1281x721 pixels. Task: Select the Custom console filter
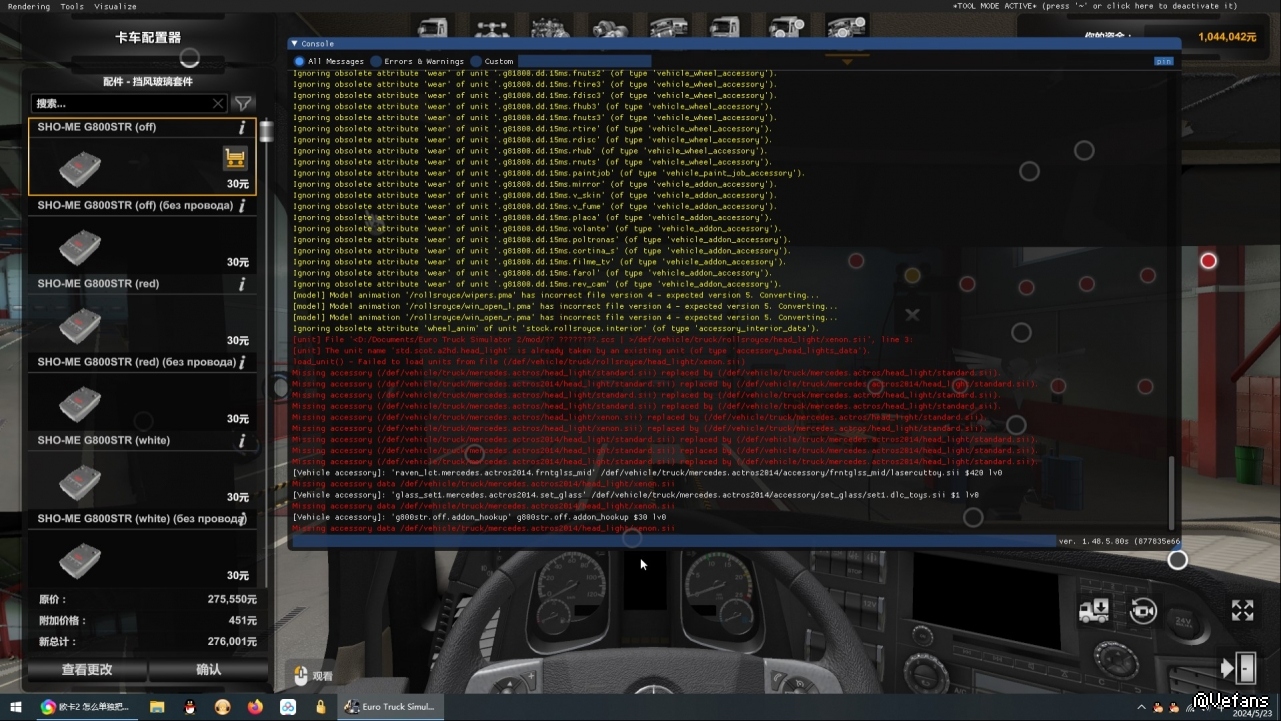476,61
